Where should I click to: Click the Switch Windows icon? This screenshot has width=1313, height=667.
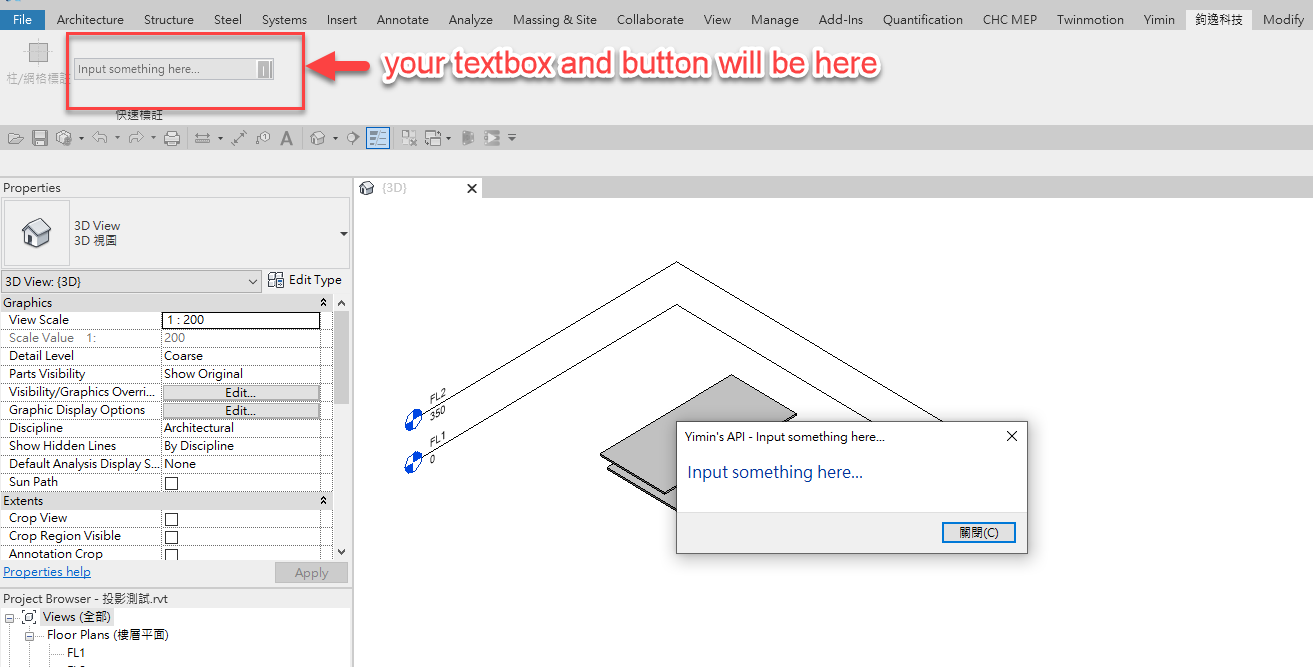point(433,138)
